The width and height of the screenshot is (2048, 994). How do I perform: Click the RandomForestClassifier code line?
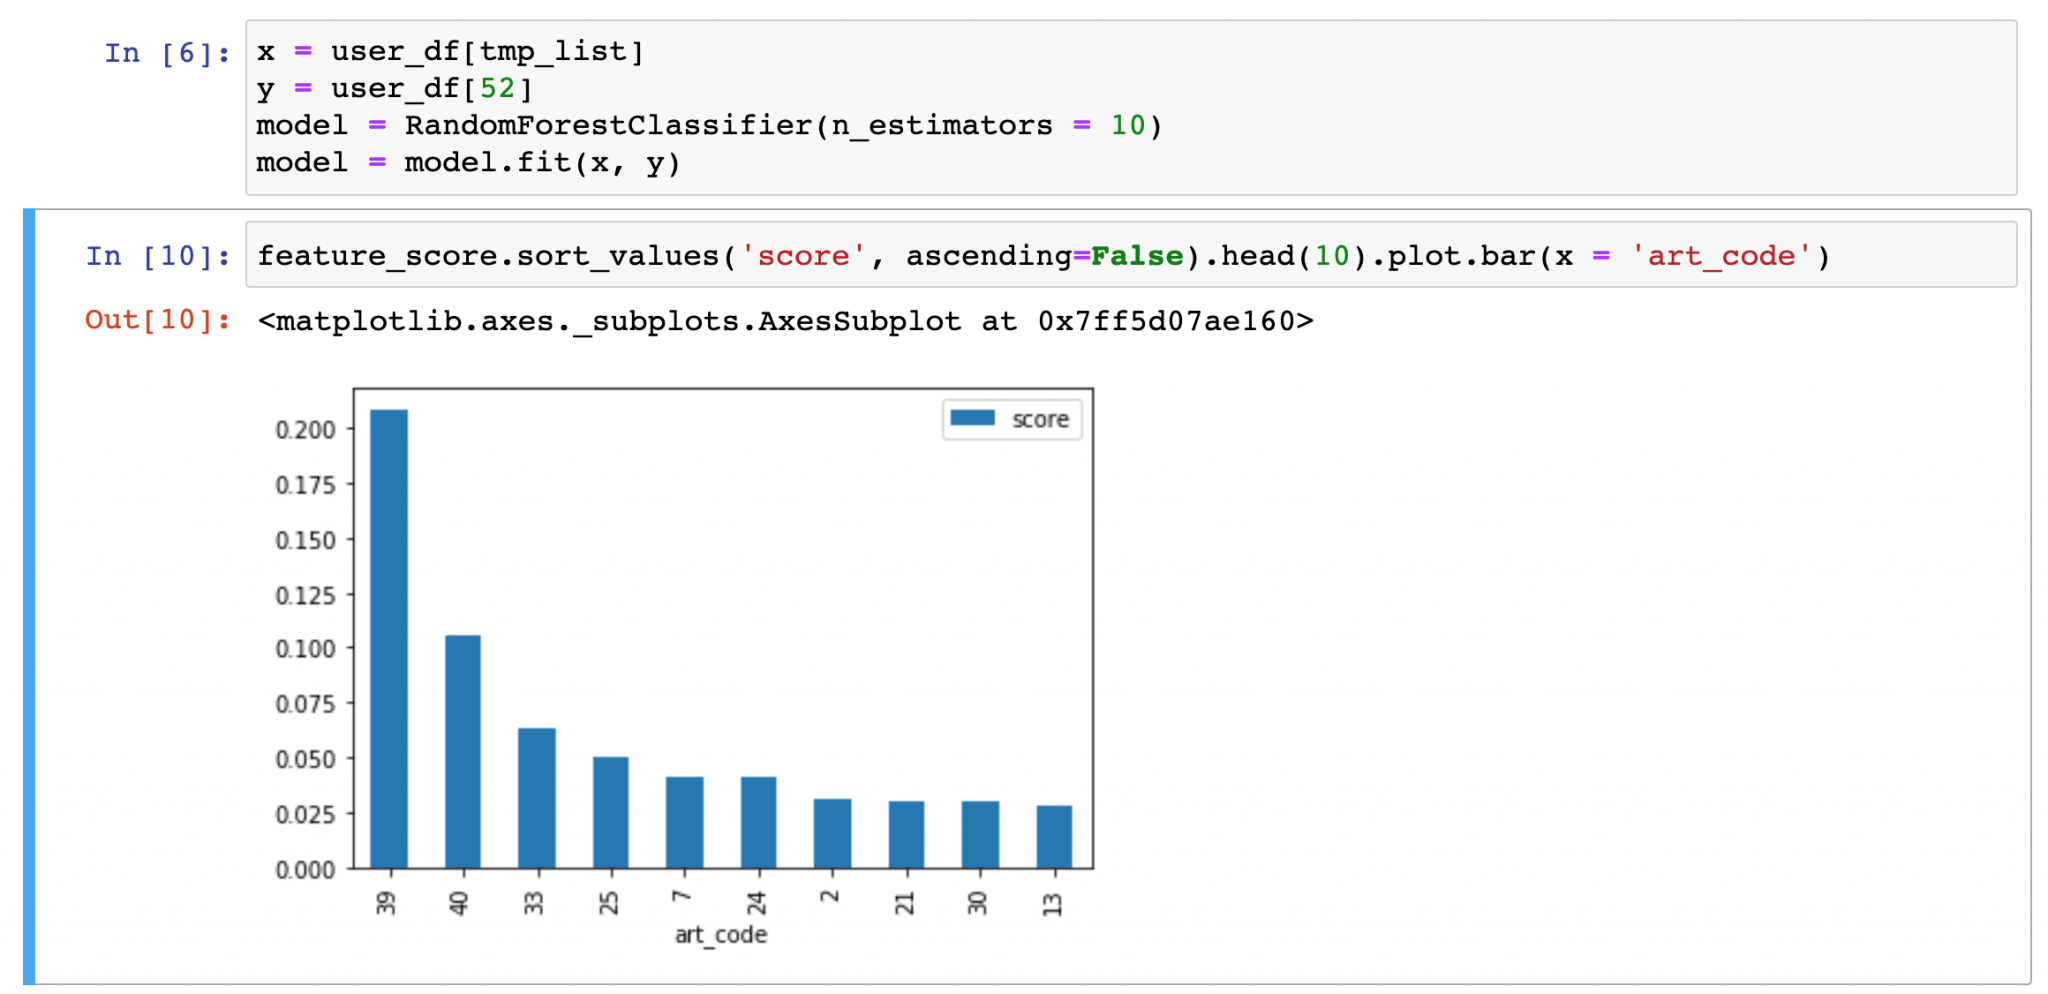pos(709,126)
